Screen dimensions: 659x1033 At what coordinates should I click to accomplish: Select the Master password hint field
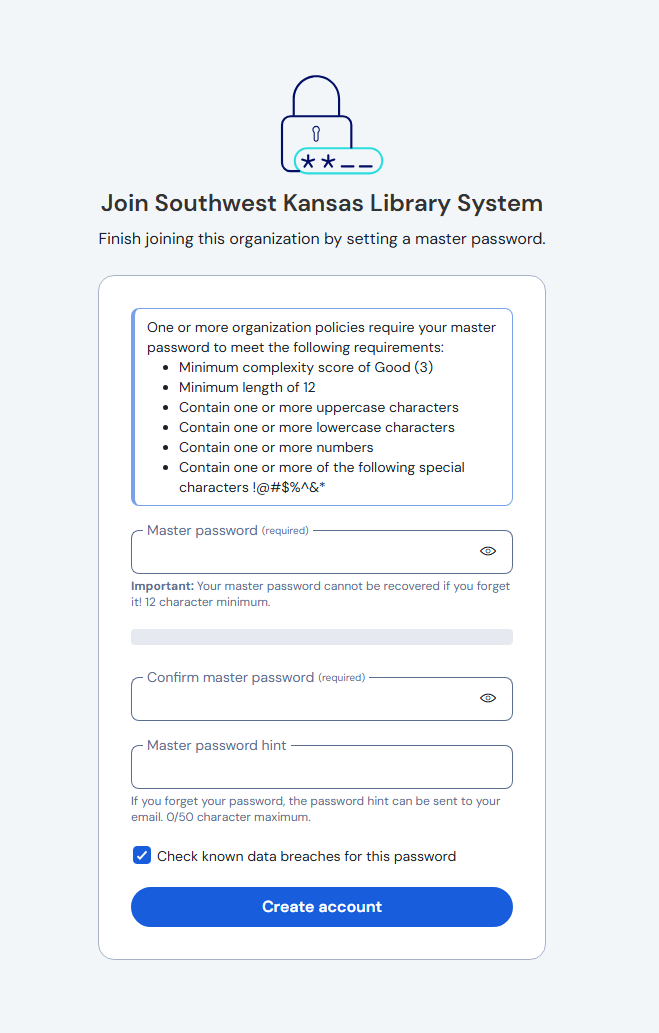pos(322,767)
